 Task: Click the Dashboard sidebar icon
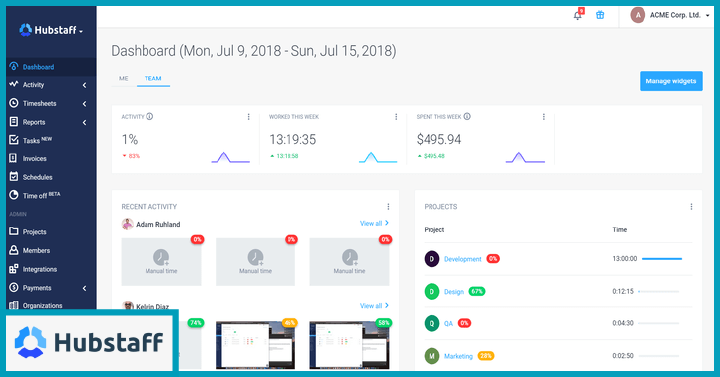pyautogui.click(x=14, y=67)
